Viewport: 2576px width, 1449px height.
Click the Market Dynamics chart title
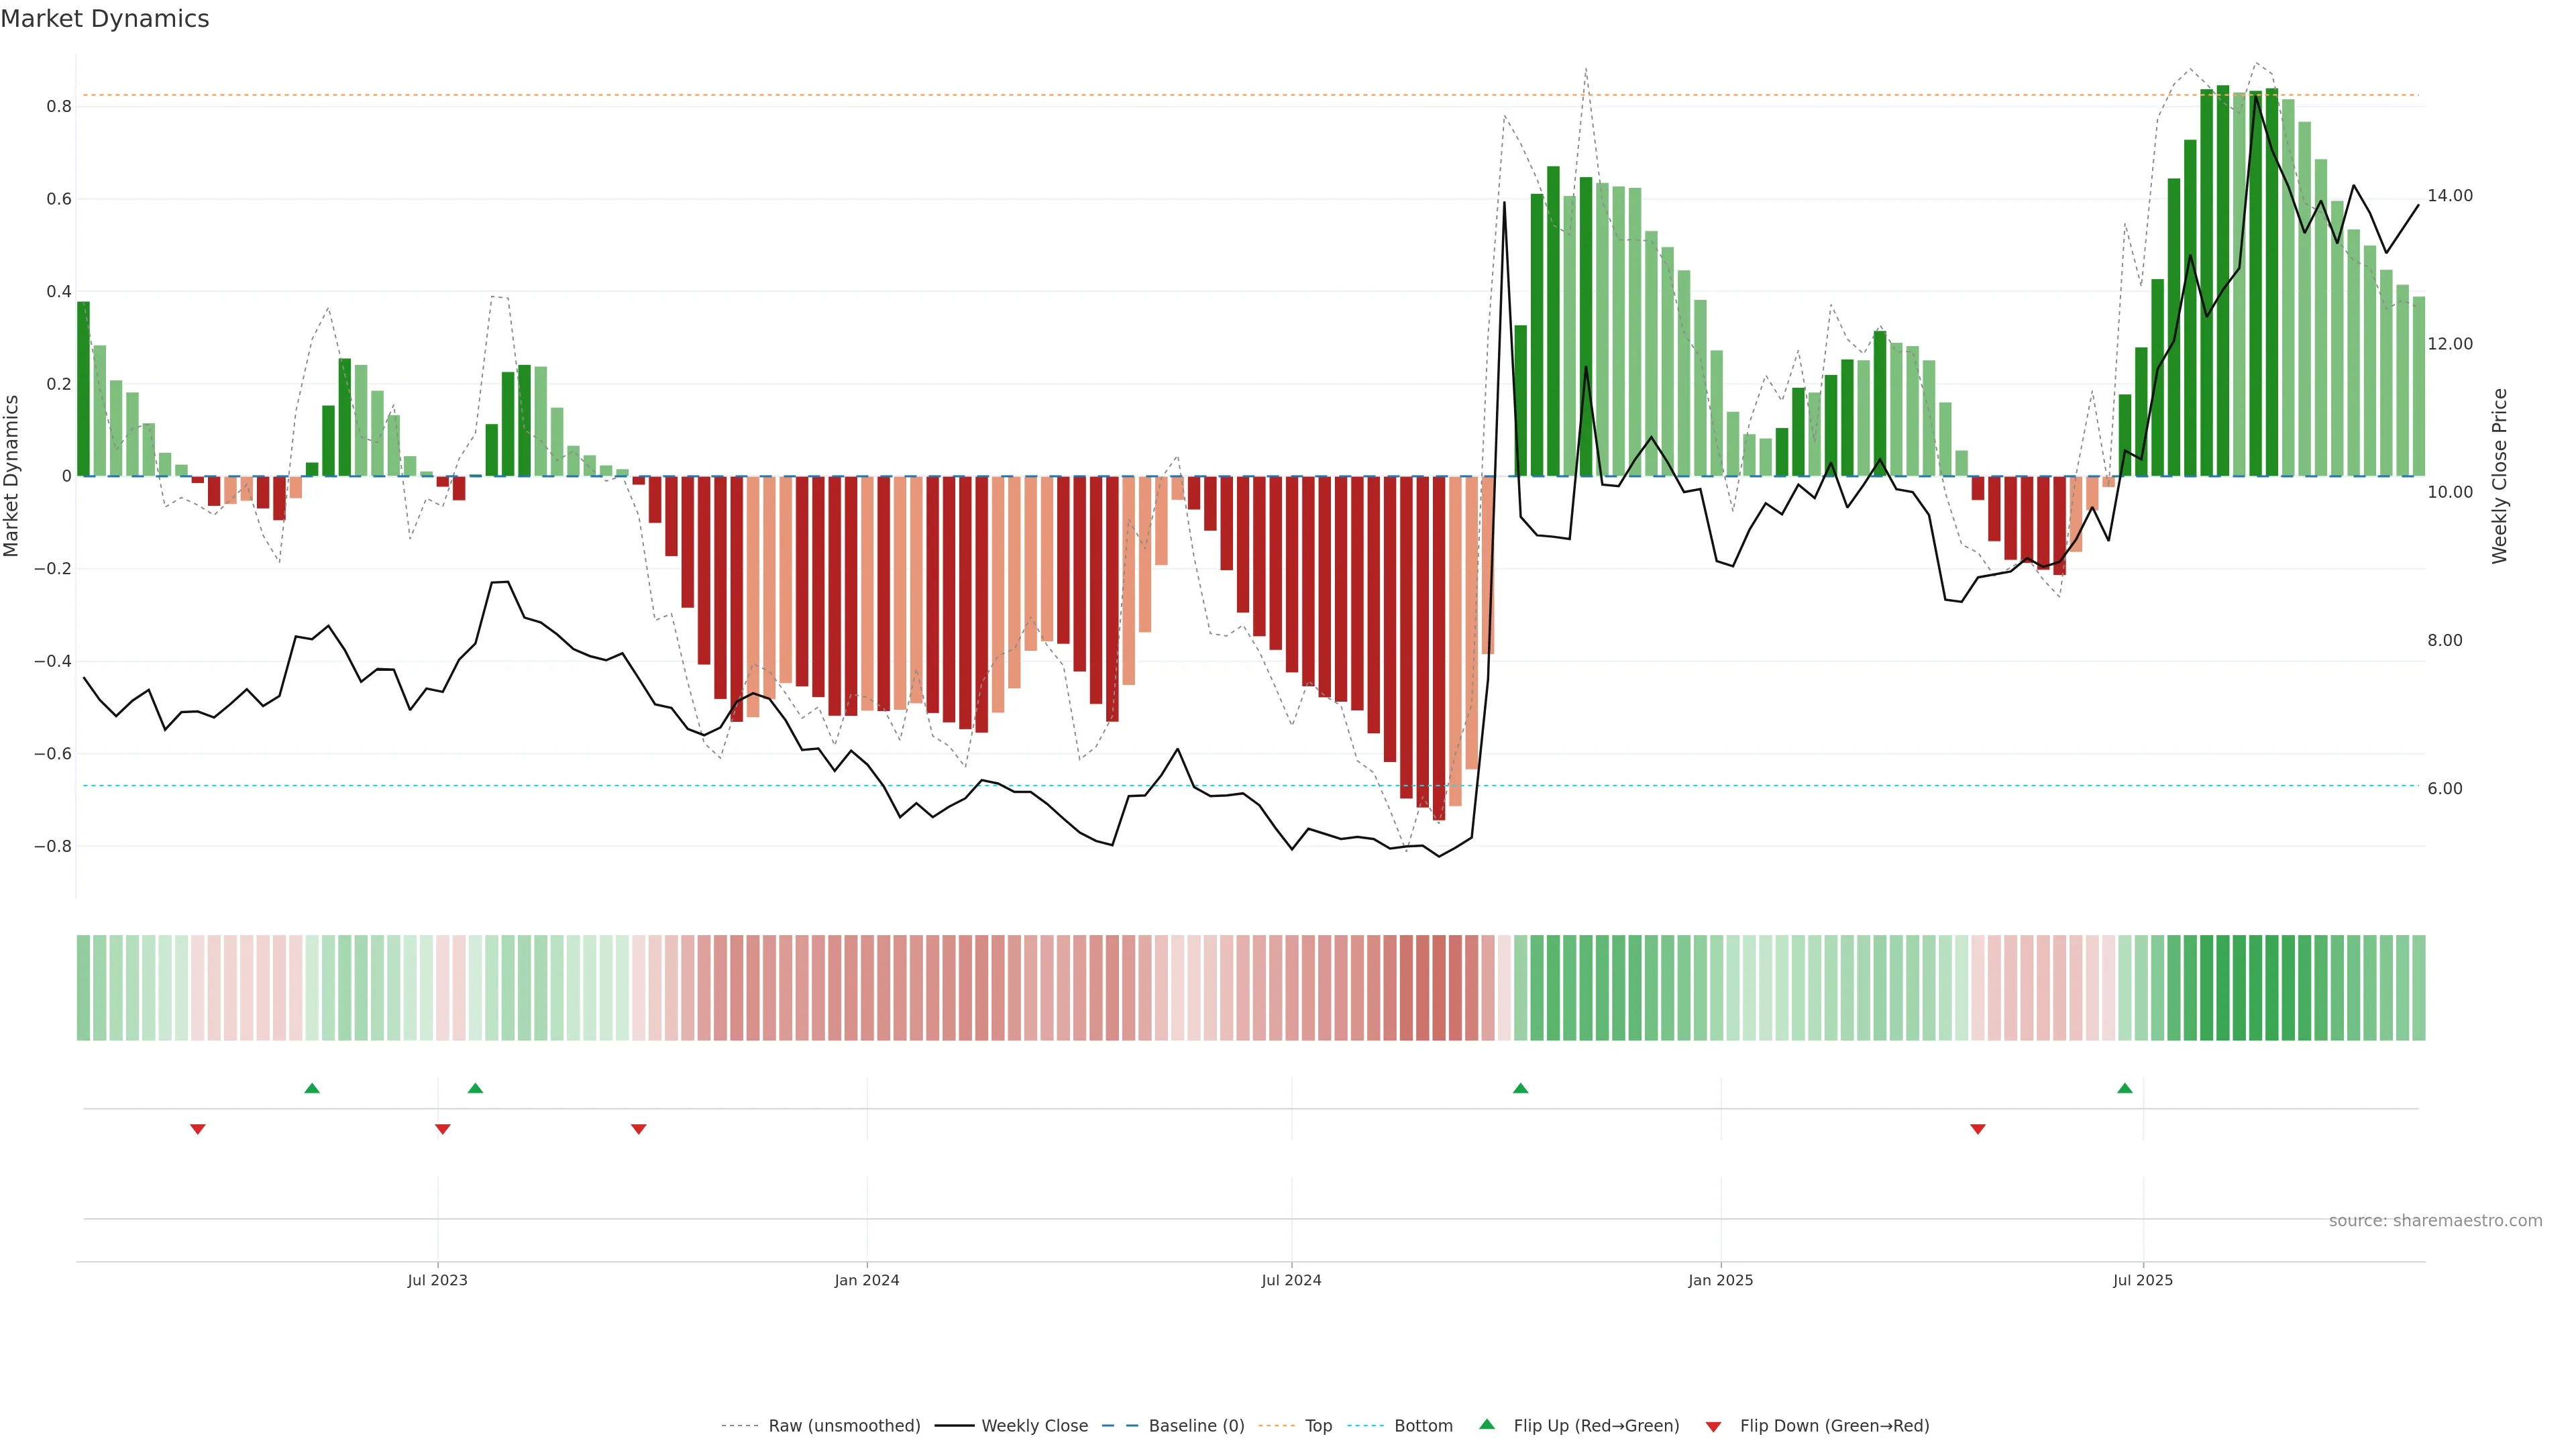(x=105, y=19)
